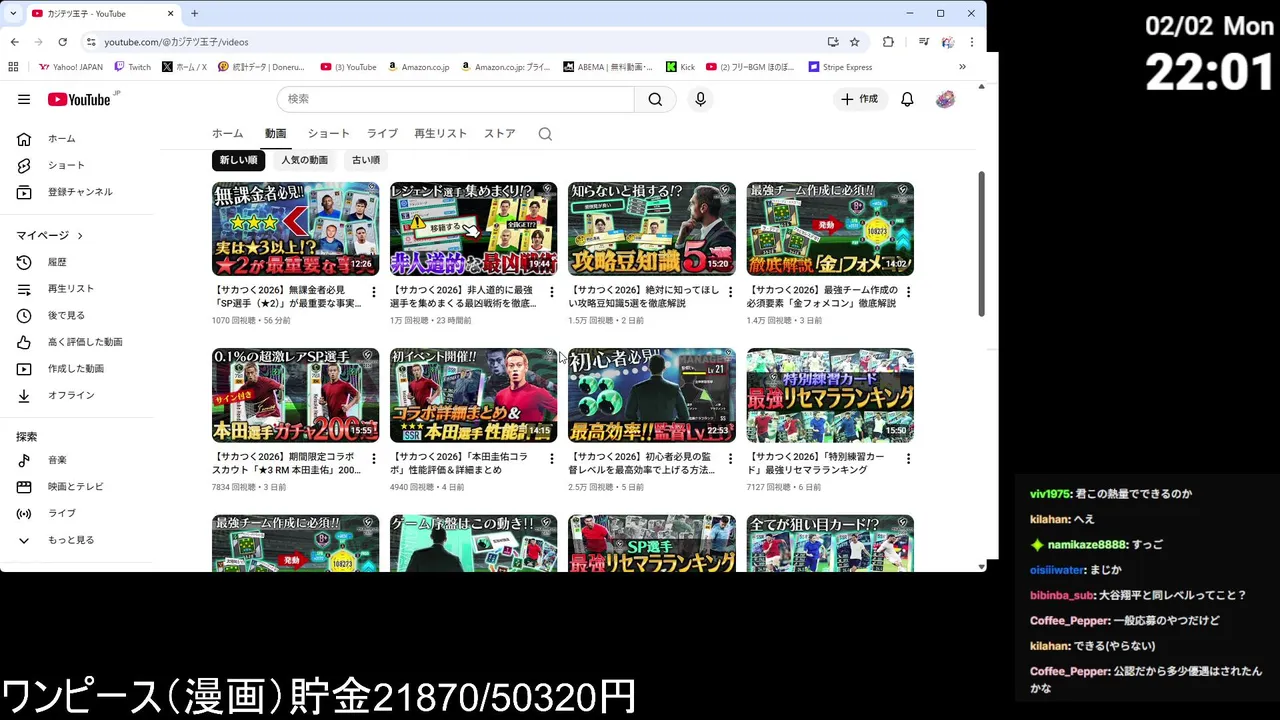Switch to ライブ tab

(382, 134)
